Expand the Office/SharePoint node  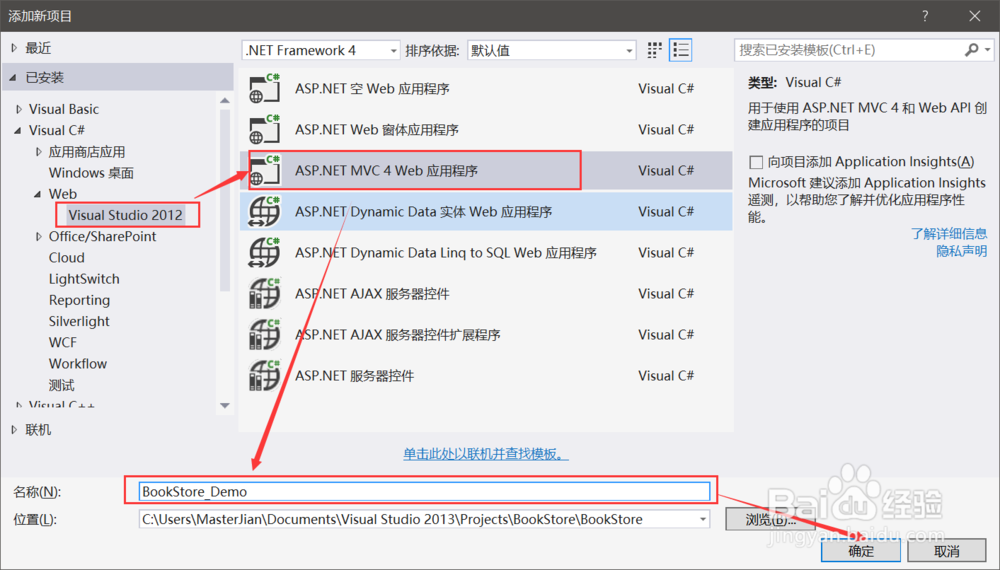point(38,237)
